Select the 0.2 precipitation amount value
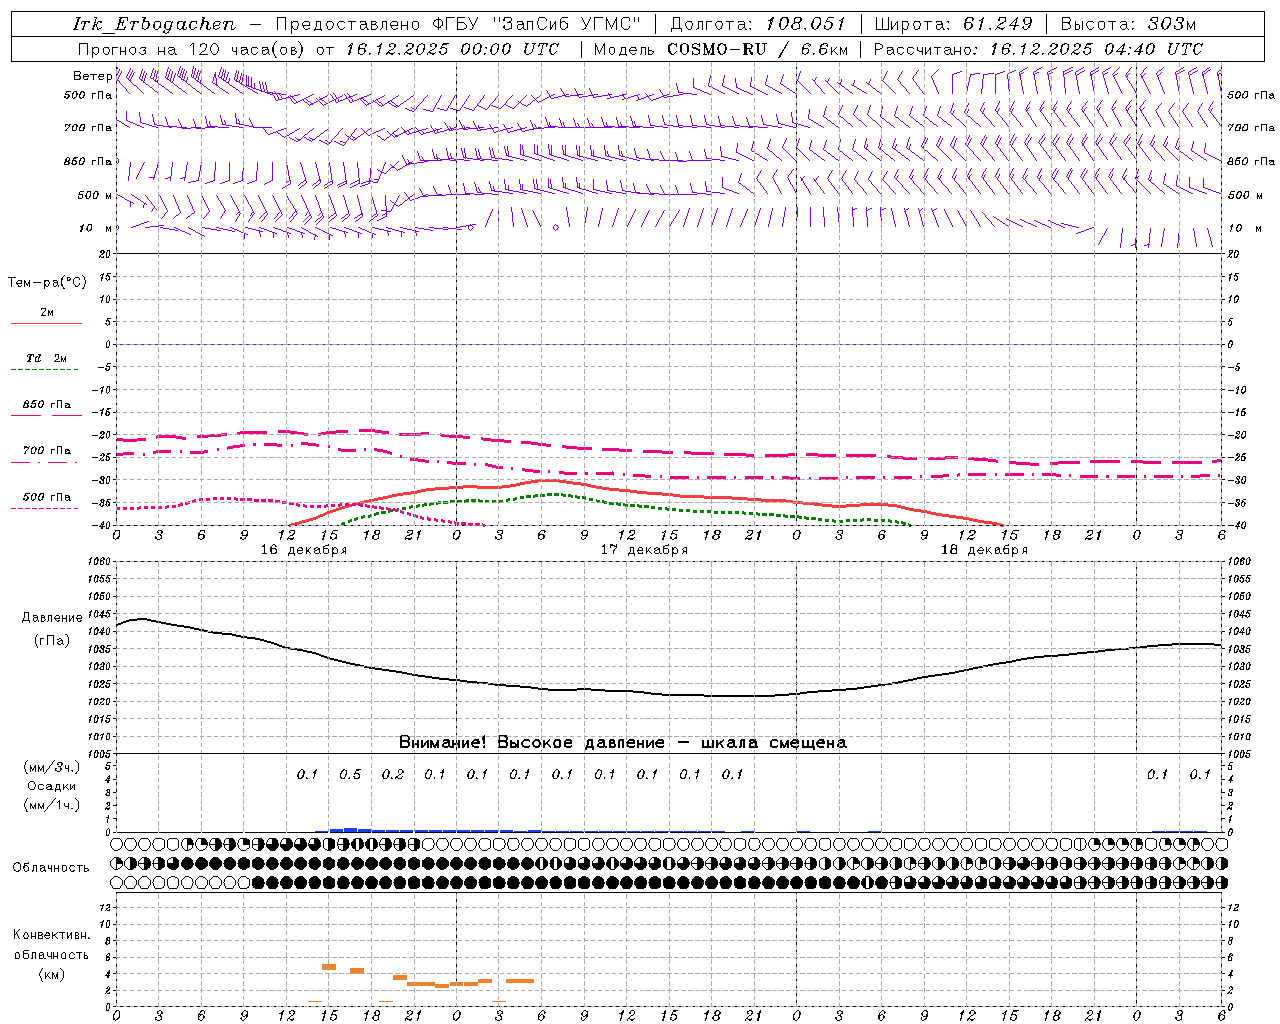The width and height of the screenshot is (1280, 1024). point(393,775)
